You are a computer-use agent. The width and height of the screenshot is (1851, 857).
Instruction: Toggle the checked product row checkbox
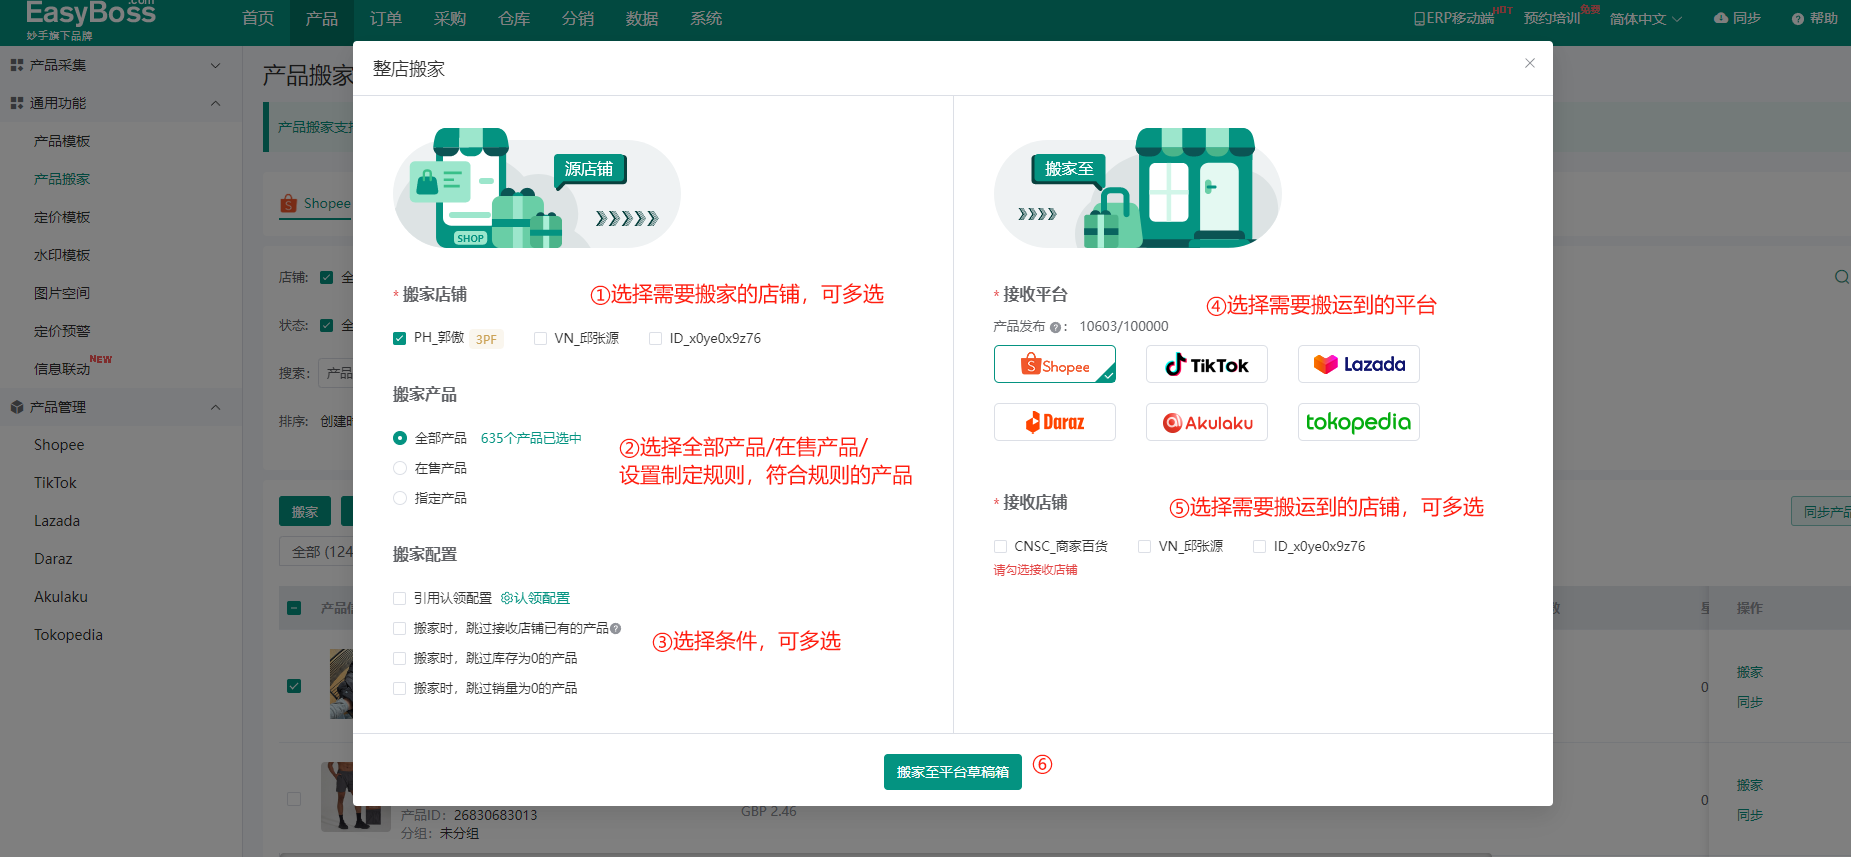(x=294, y=686)
